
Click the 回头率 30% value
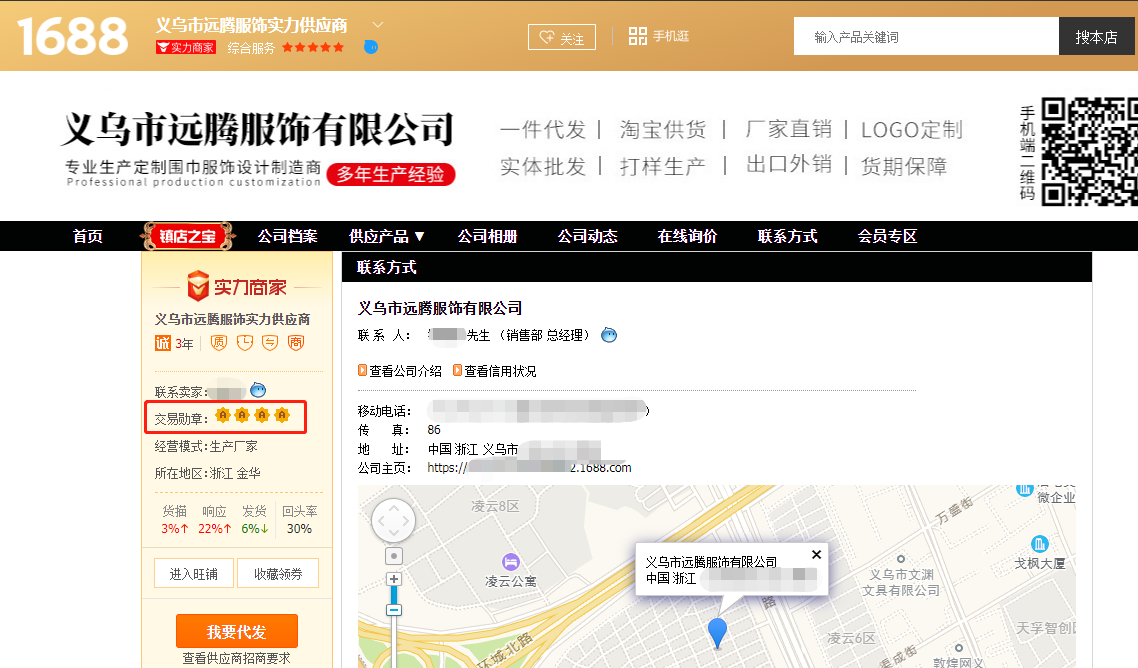tap(299, 529)
